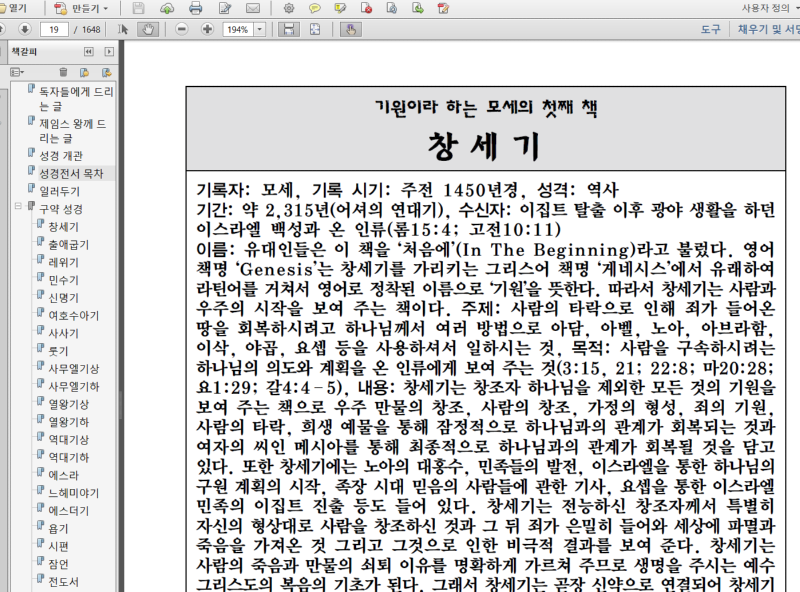
Task: Click the PDF sign pencil icon
Action: point(443,8)
